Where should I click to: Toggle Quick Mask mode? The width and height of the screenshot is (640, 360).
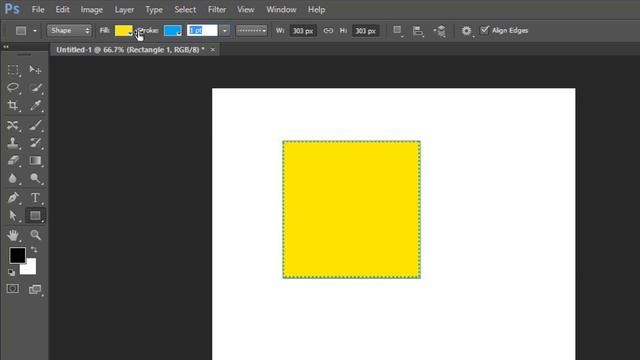click(13, 289)
